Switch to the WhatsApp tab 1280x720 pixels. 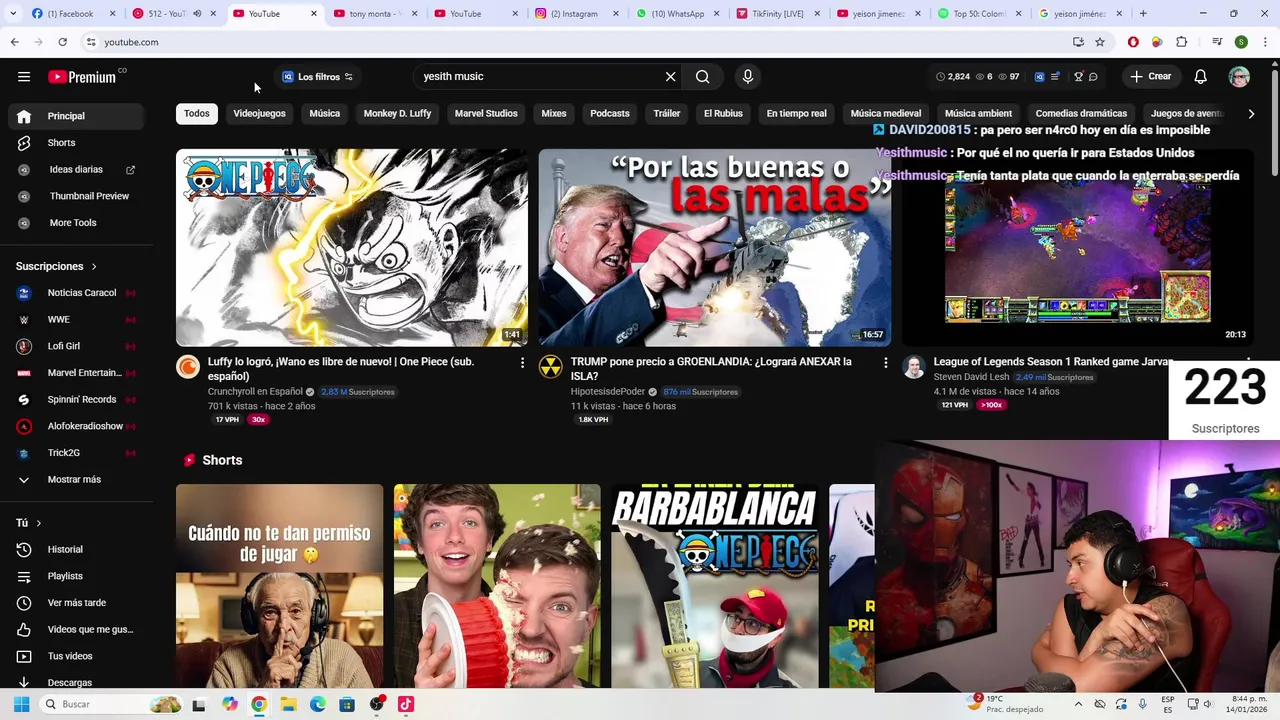[677, 14]
